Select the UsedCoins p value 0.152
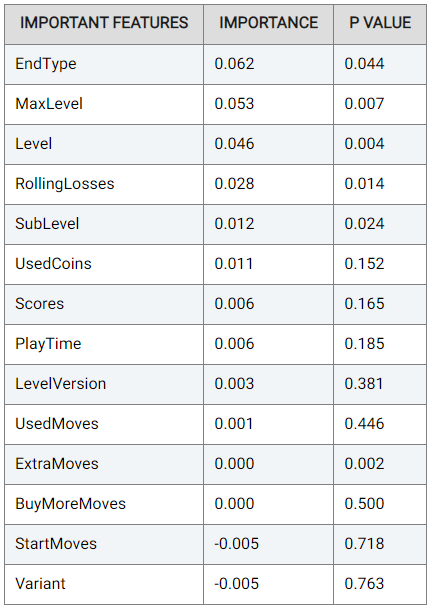 (x=364, y=264)
